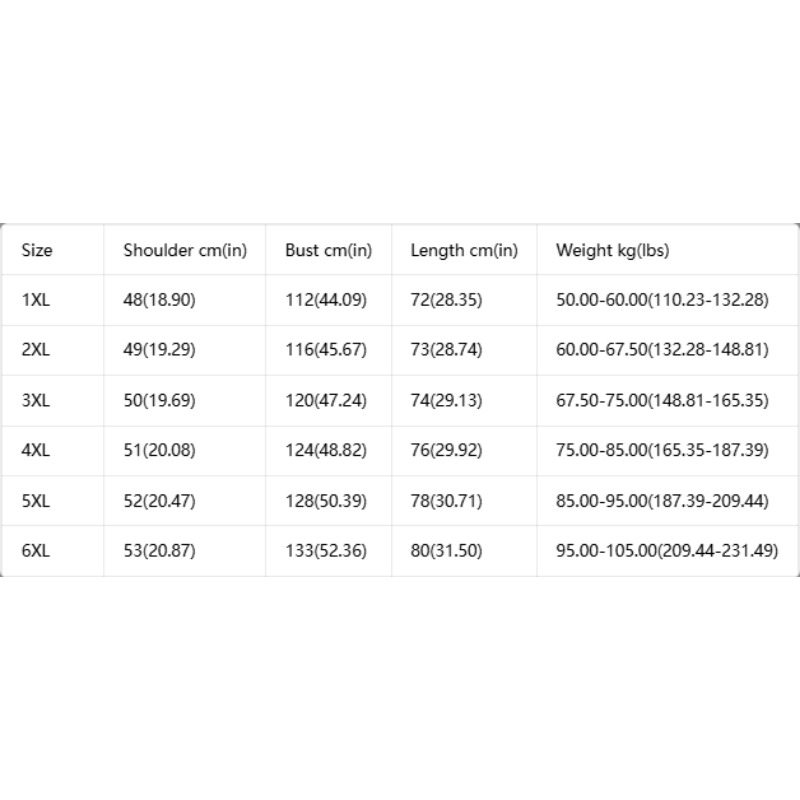800x800 pixels.
Task: Select the 1XL size row label
Action: [36, 299]
